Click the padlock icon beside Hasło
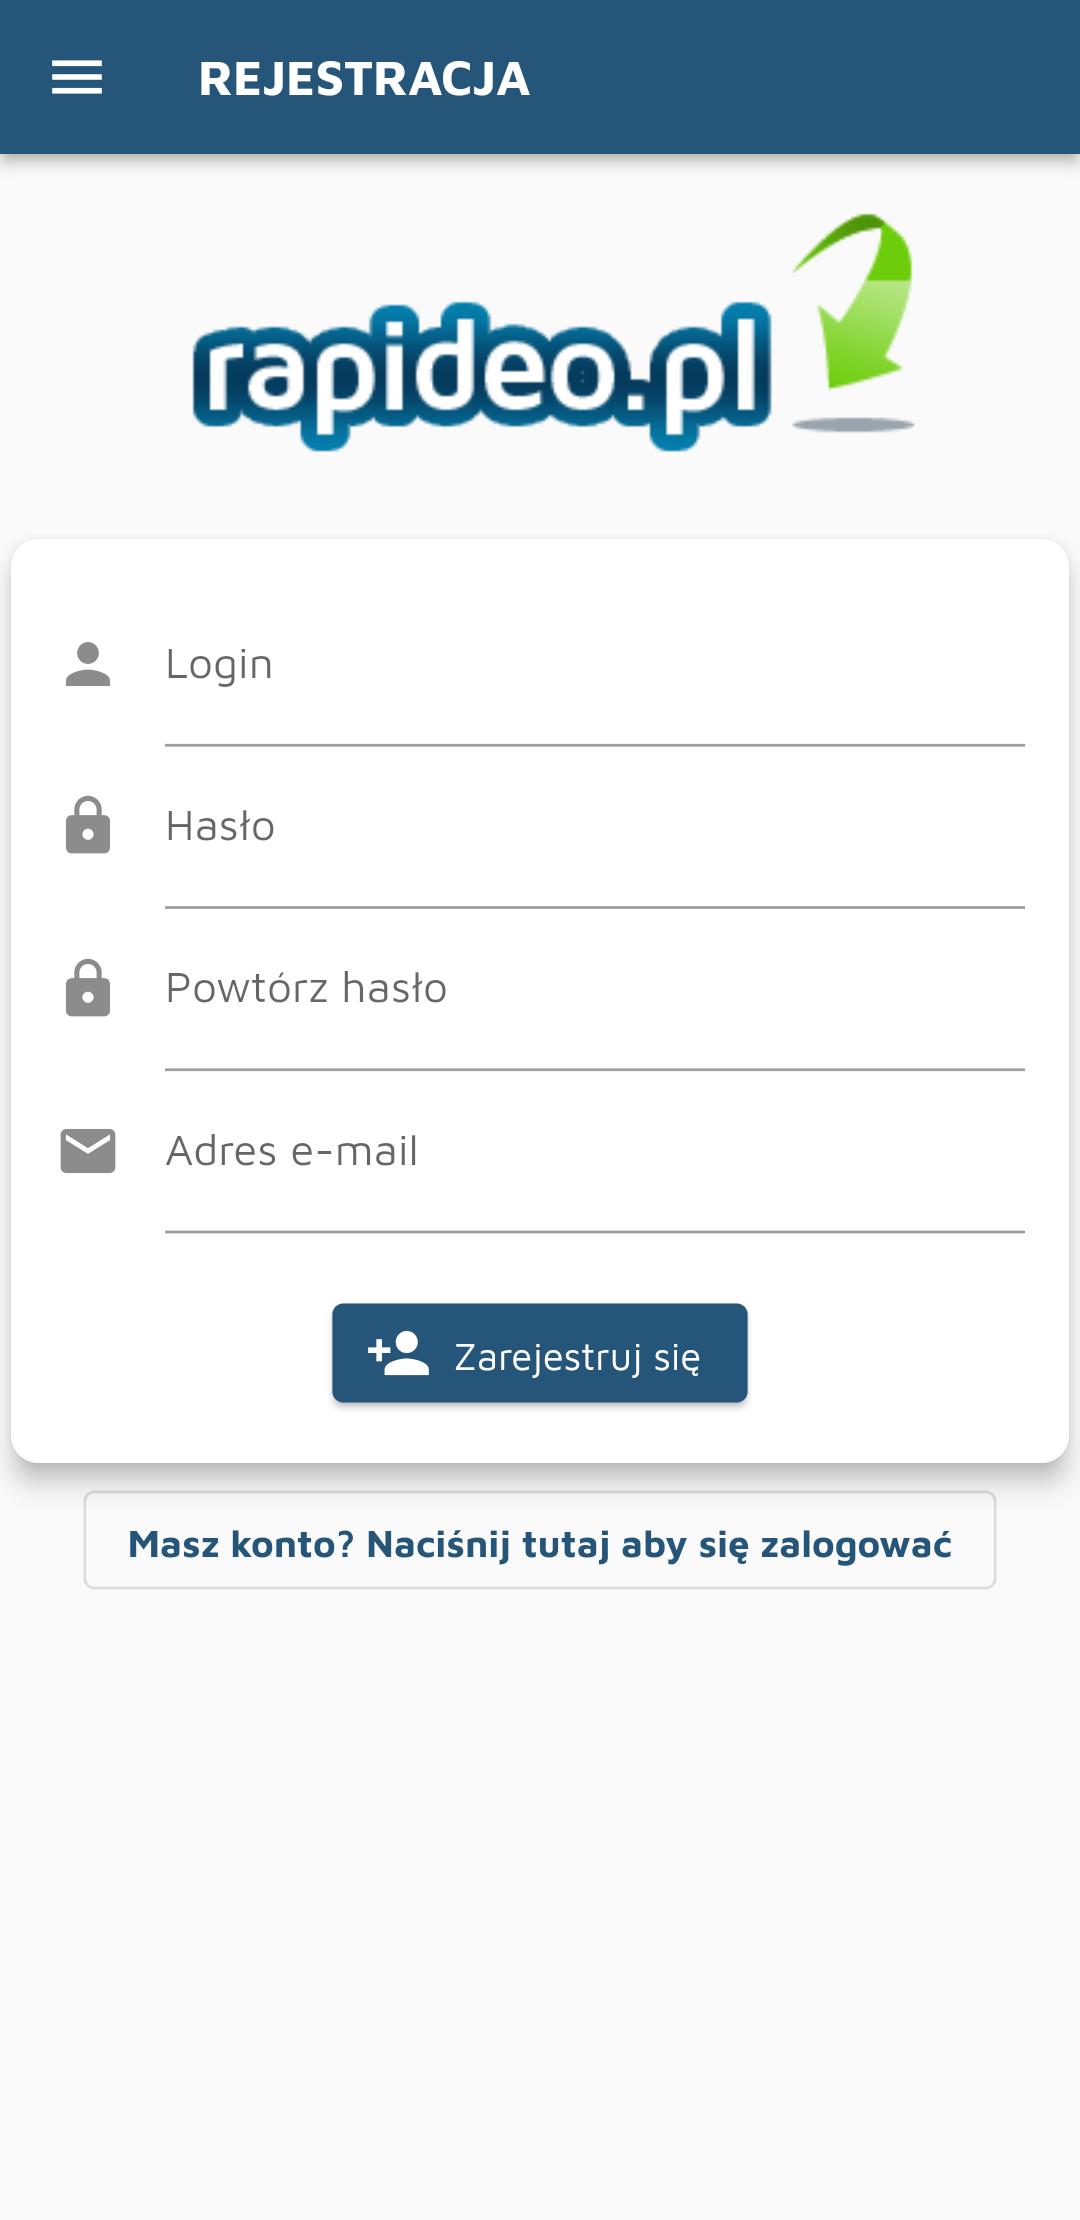The width and height of the screenshot is (1080, 2220). tap(88, 826)
